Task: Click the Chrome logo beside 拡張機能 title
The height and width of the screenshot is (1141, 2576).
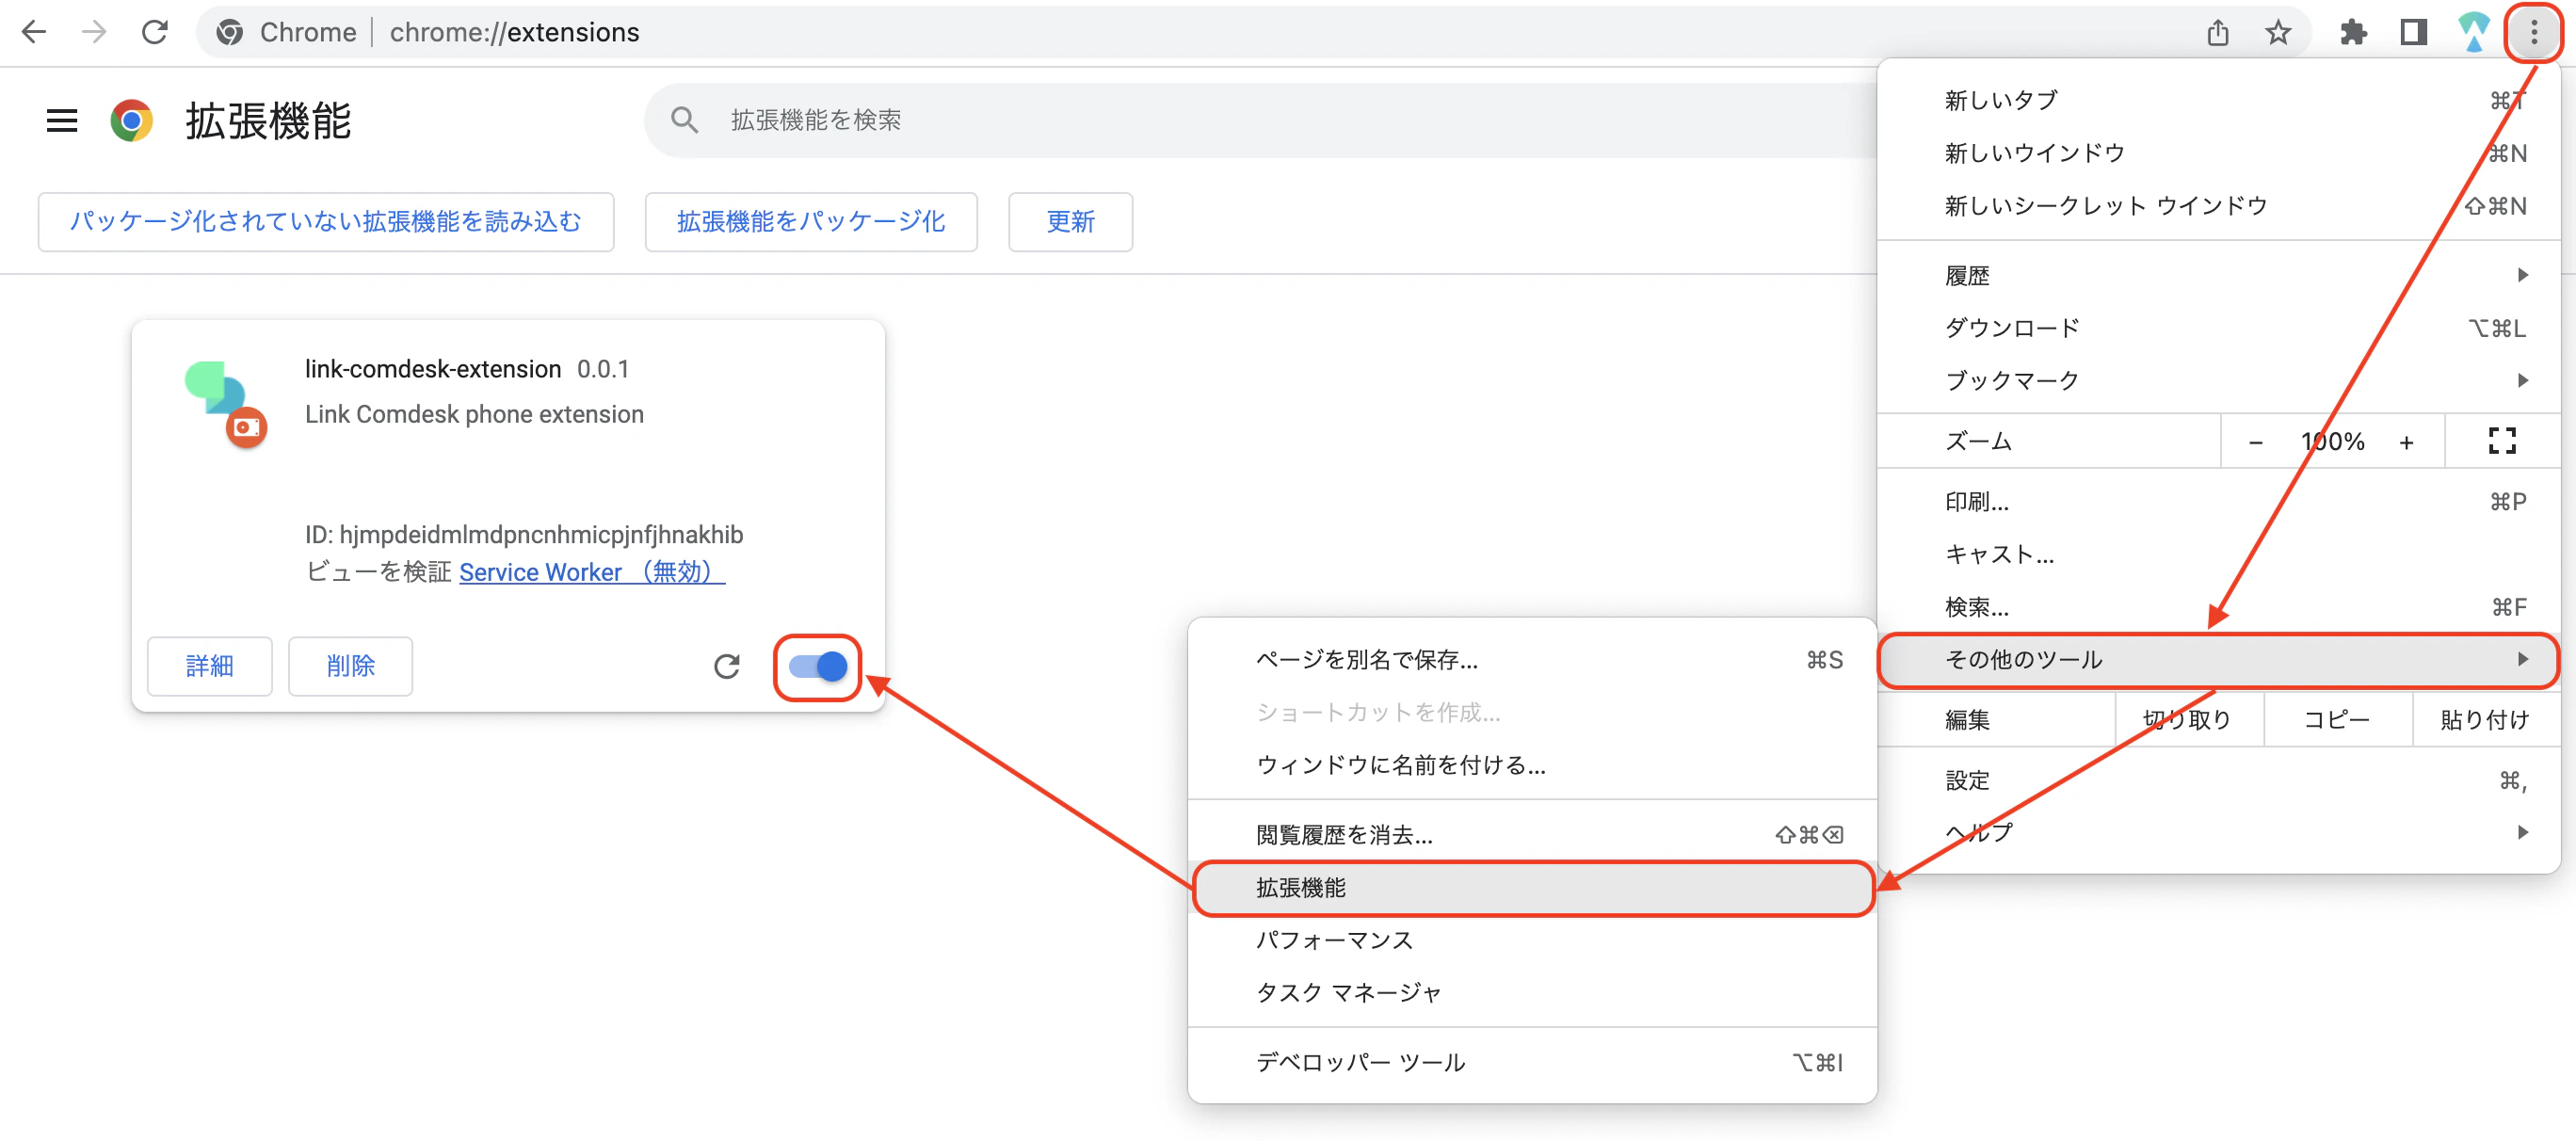Action: click(x=131, y=121)
